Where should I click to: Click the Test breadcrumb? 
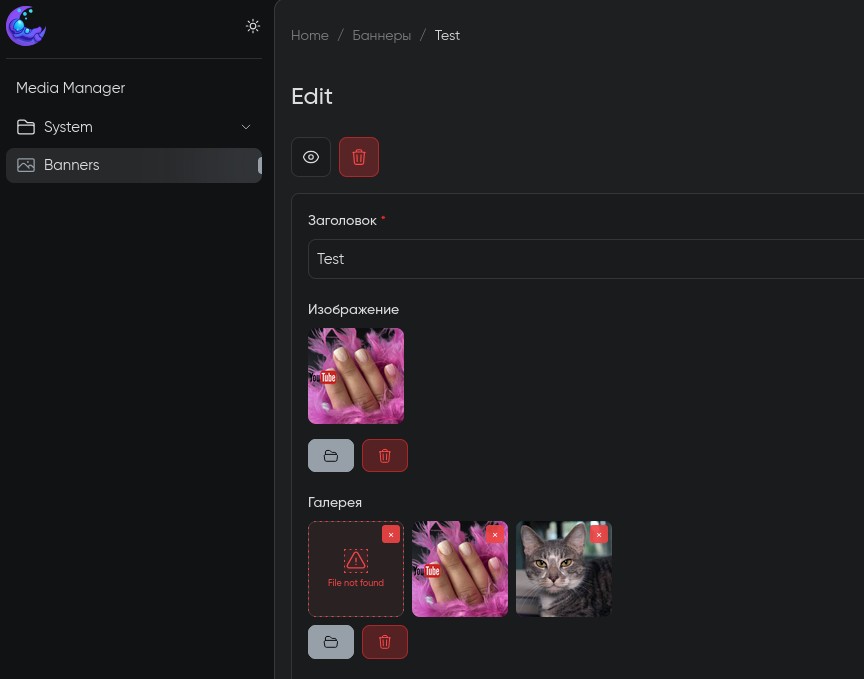pos(447,35)
